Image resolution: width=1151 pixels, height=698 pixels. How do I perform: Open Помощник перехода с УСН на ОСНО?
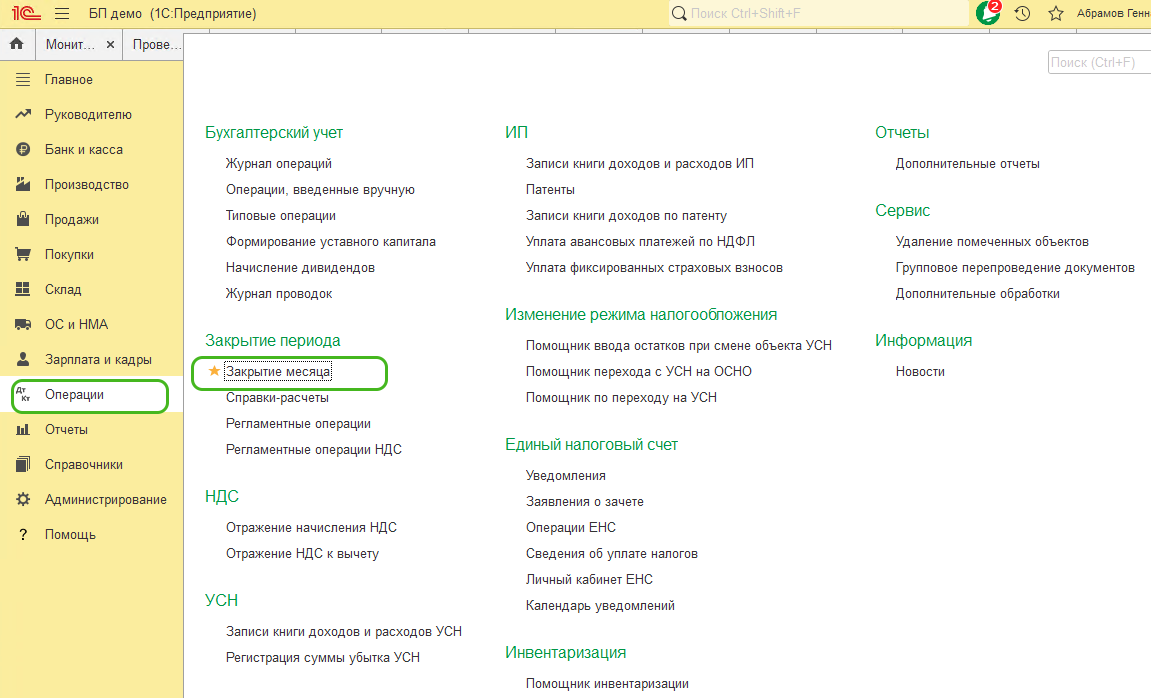pyautogui.click(x=639, y=371)
